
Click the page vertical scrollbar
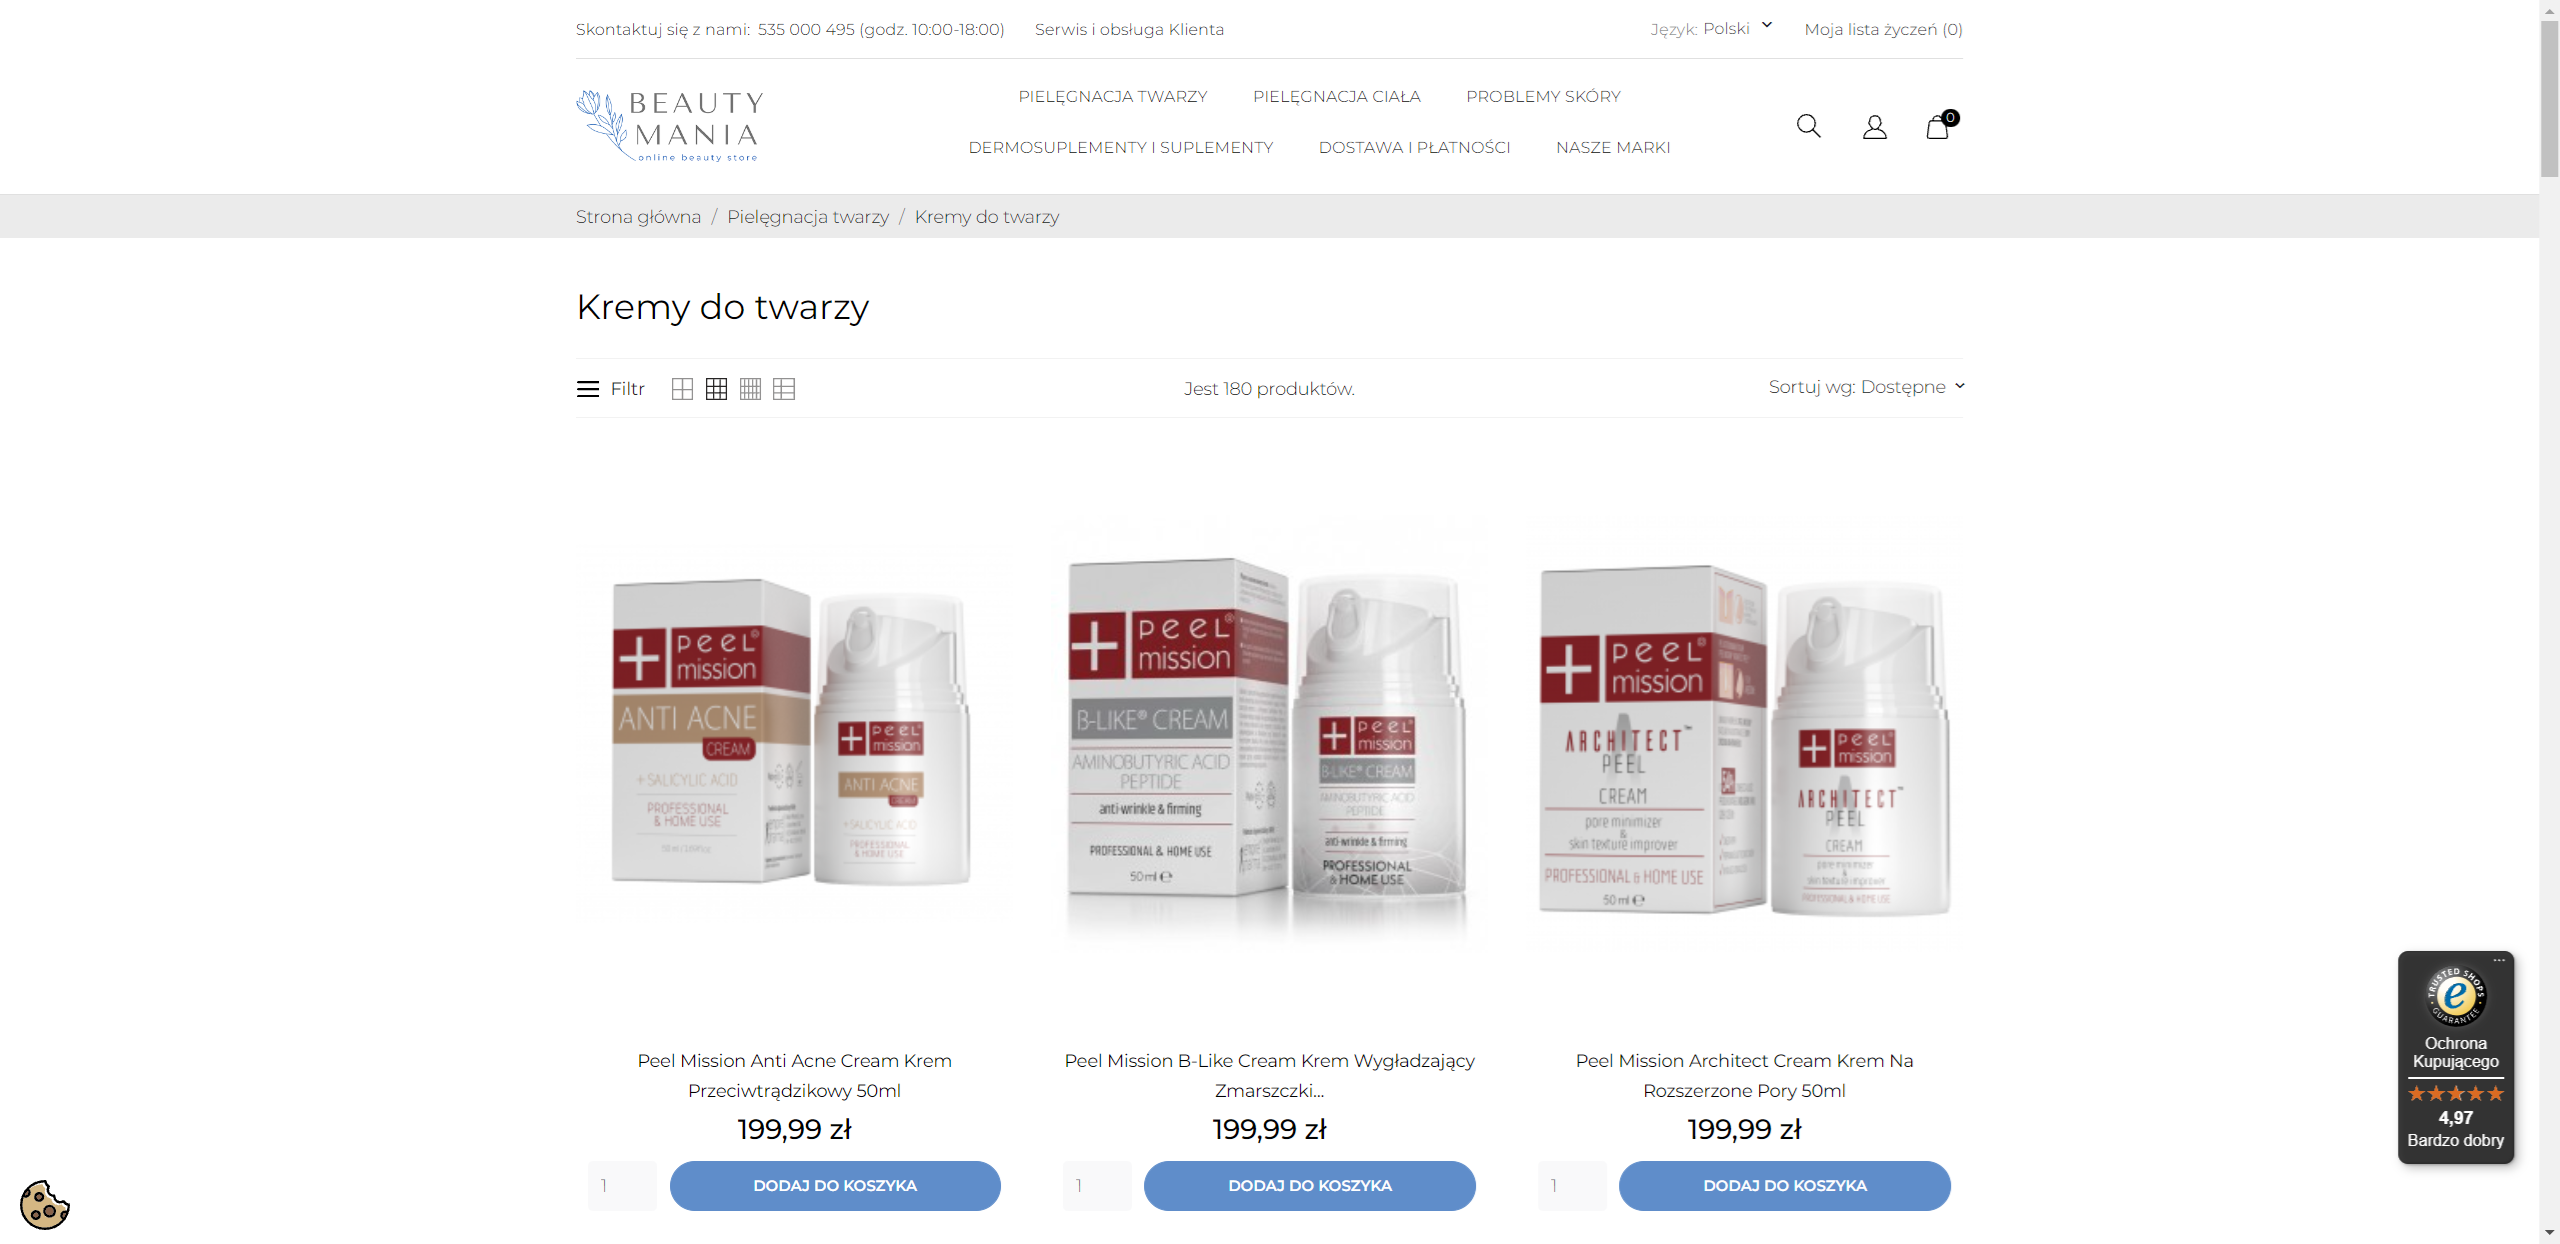(x=2549, y=620)
